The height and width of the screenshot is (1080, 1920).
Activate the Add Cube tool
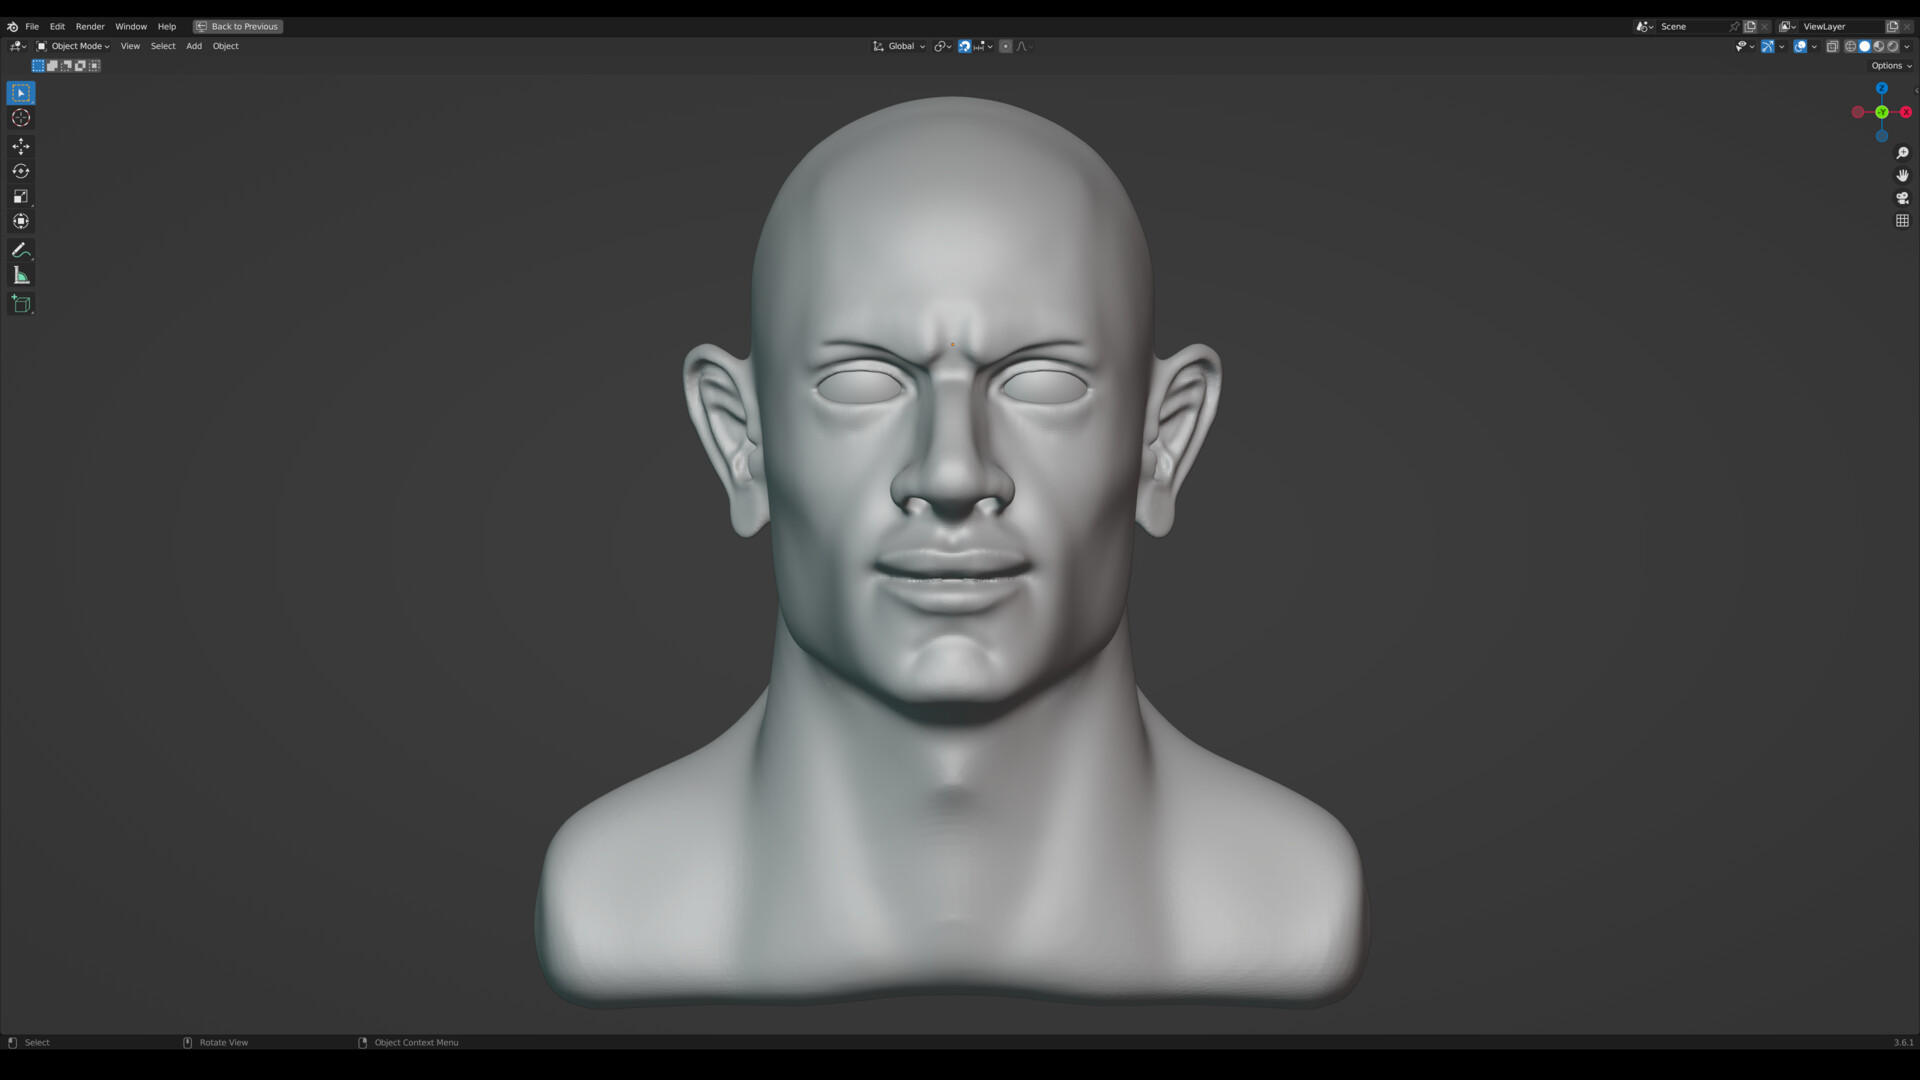[20, 304]
